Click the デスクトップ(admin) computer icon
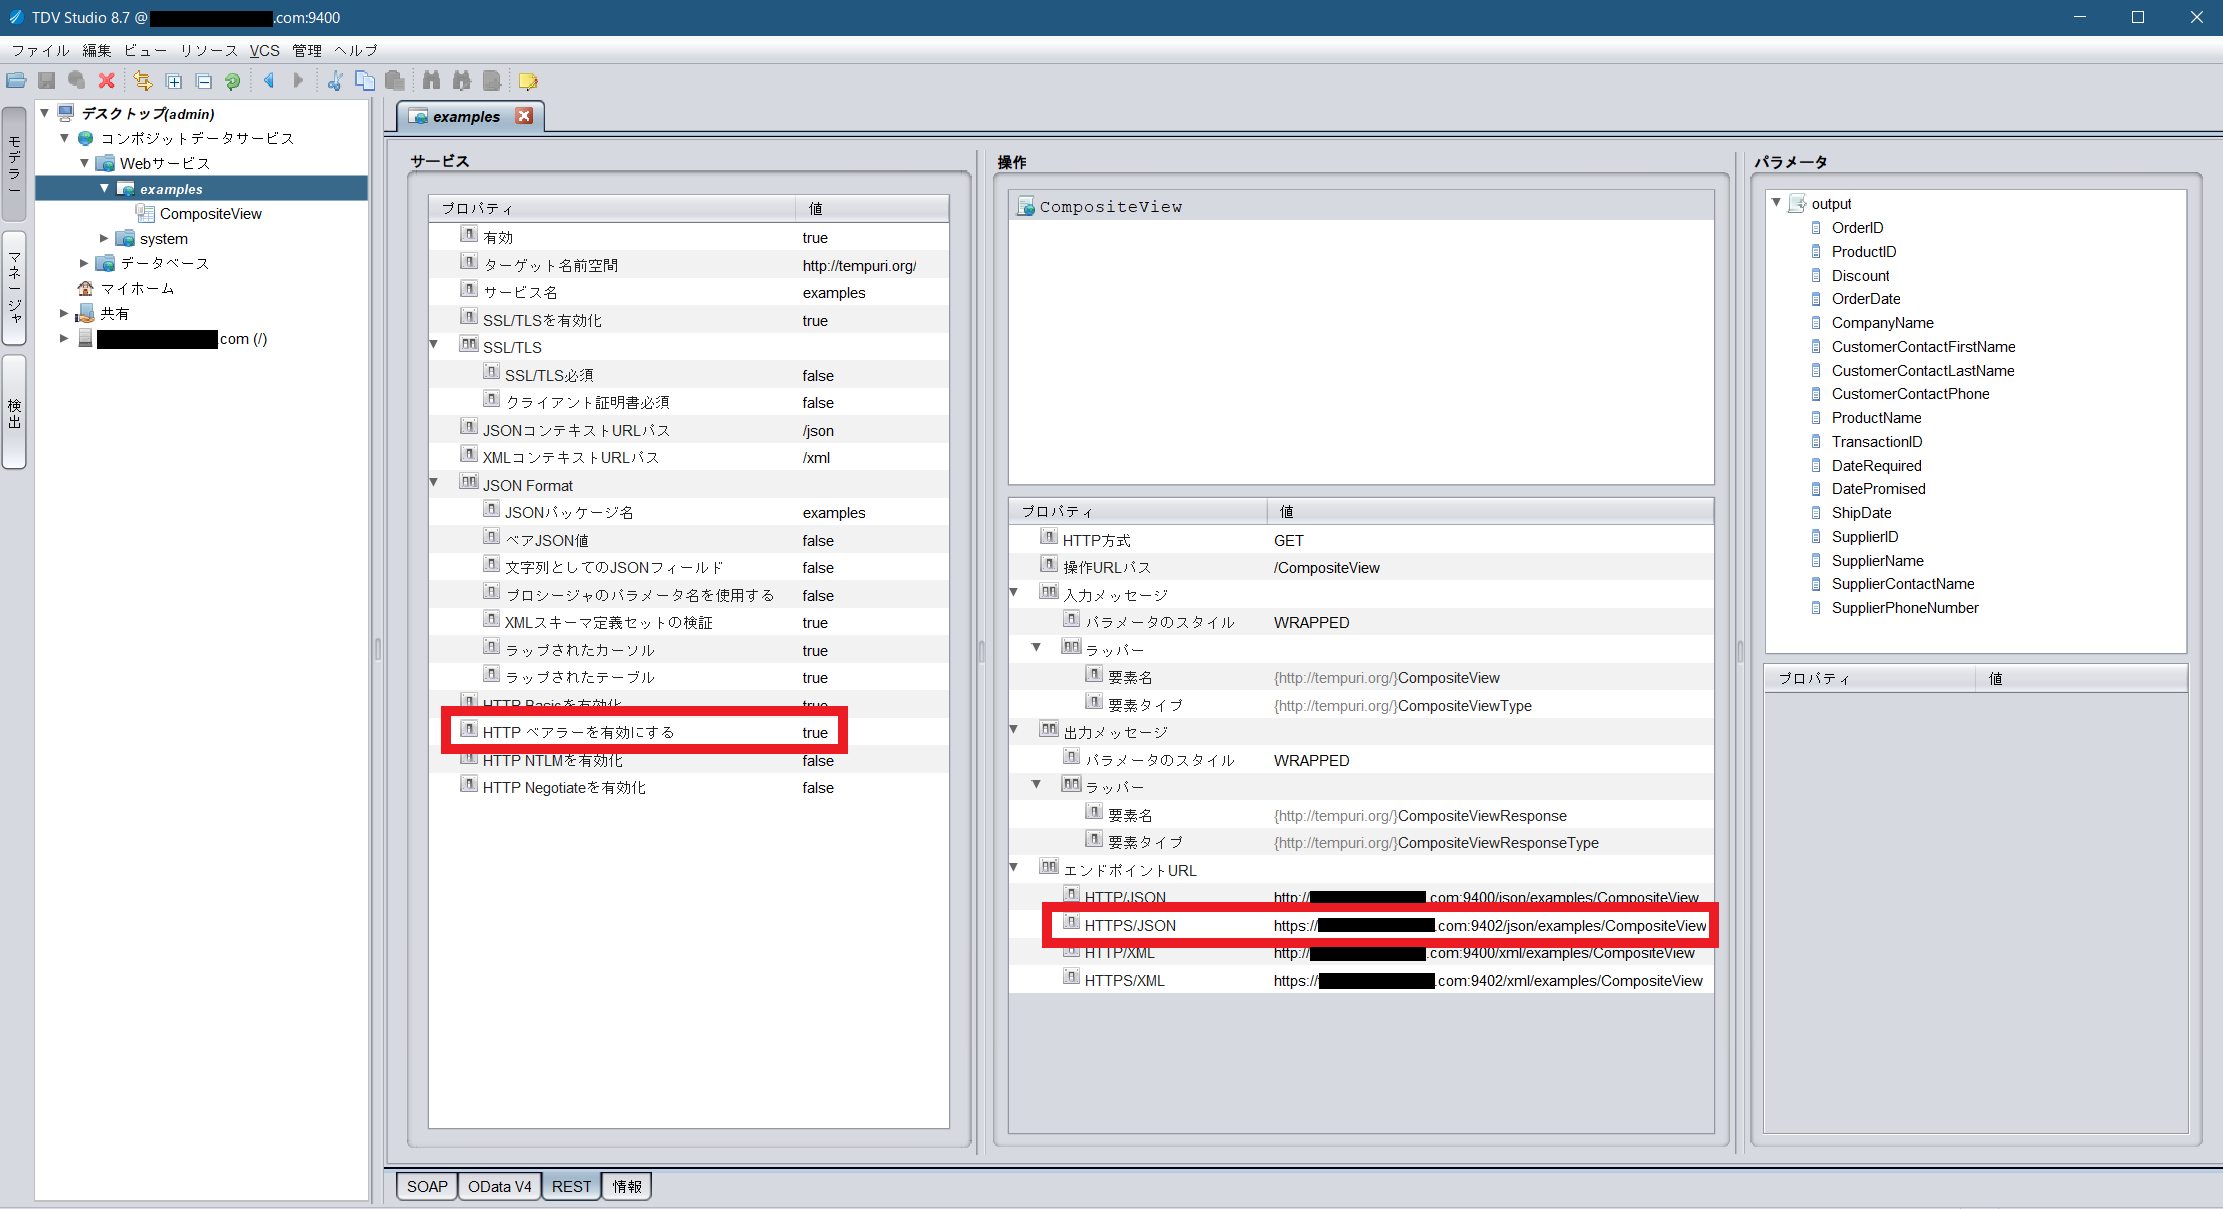The height and width of the screenshot is (1209, 2223). pos(66,113)
